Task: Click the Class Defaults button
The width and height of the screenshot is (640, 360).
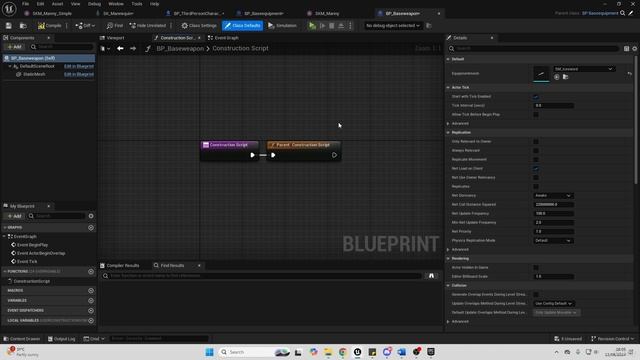Action: pos(242,25)
